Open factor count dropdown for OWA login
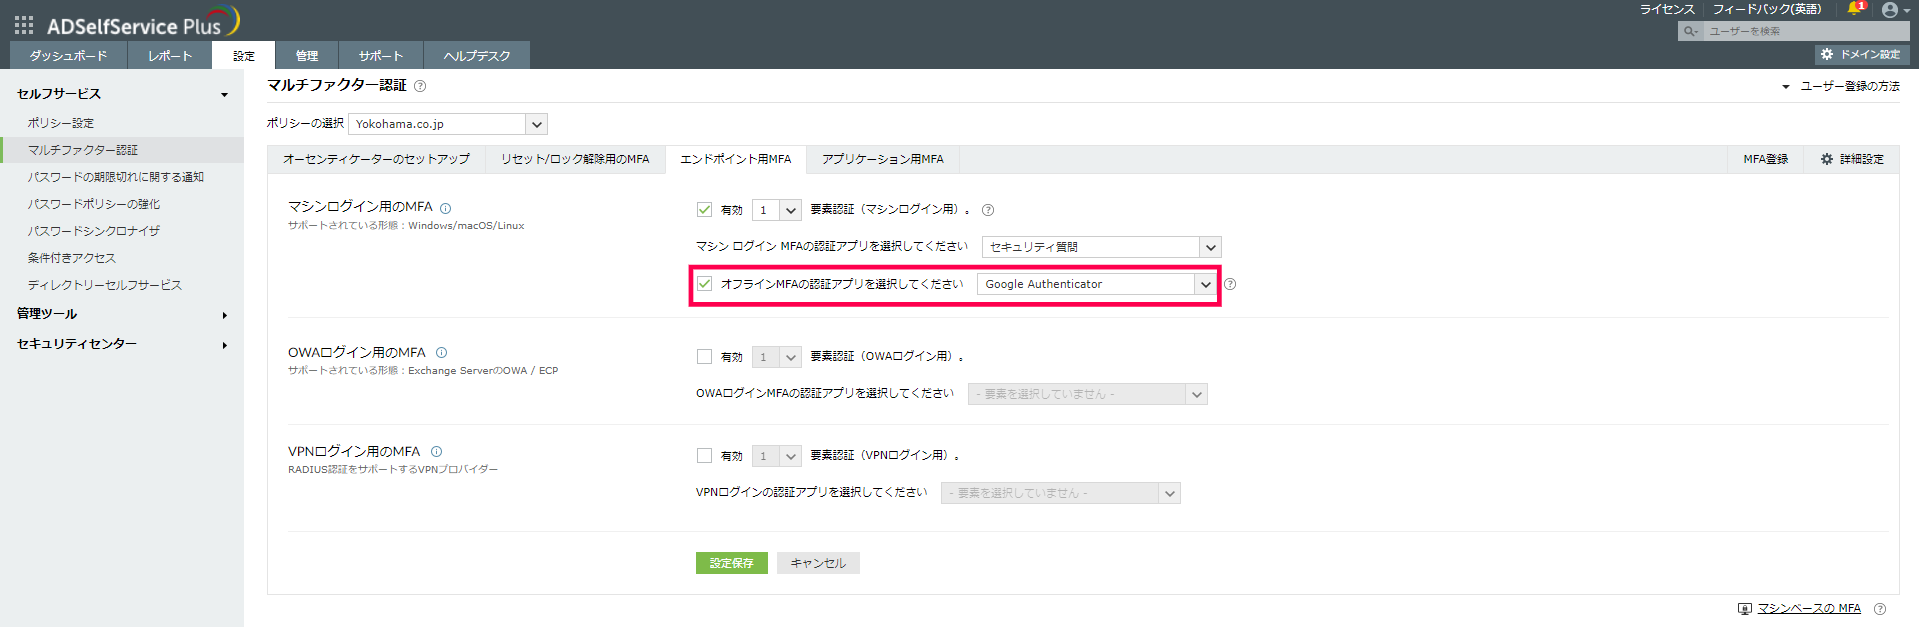 coord(777,357)
